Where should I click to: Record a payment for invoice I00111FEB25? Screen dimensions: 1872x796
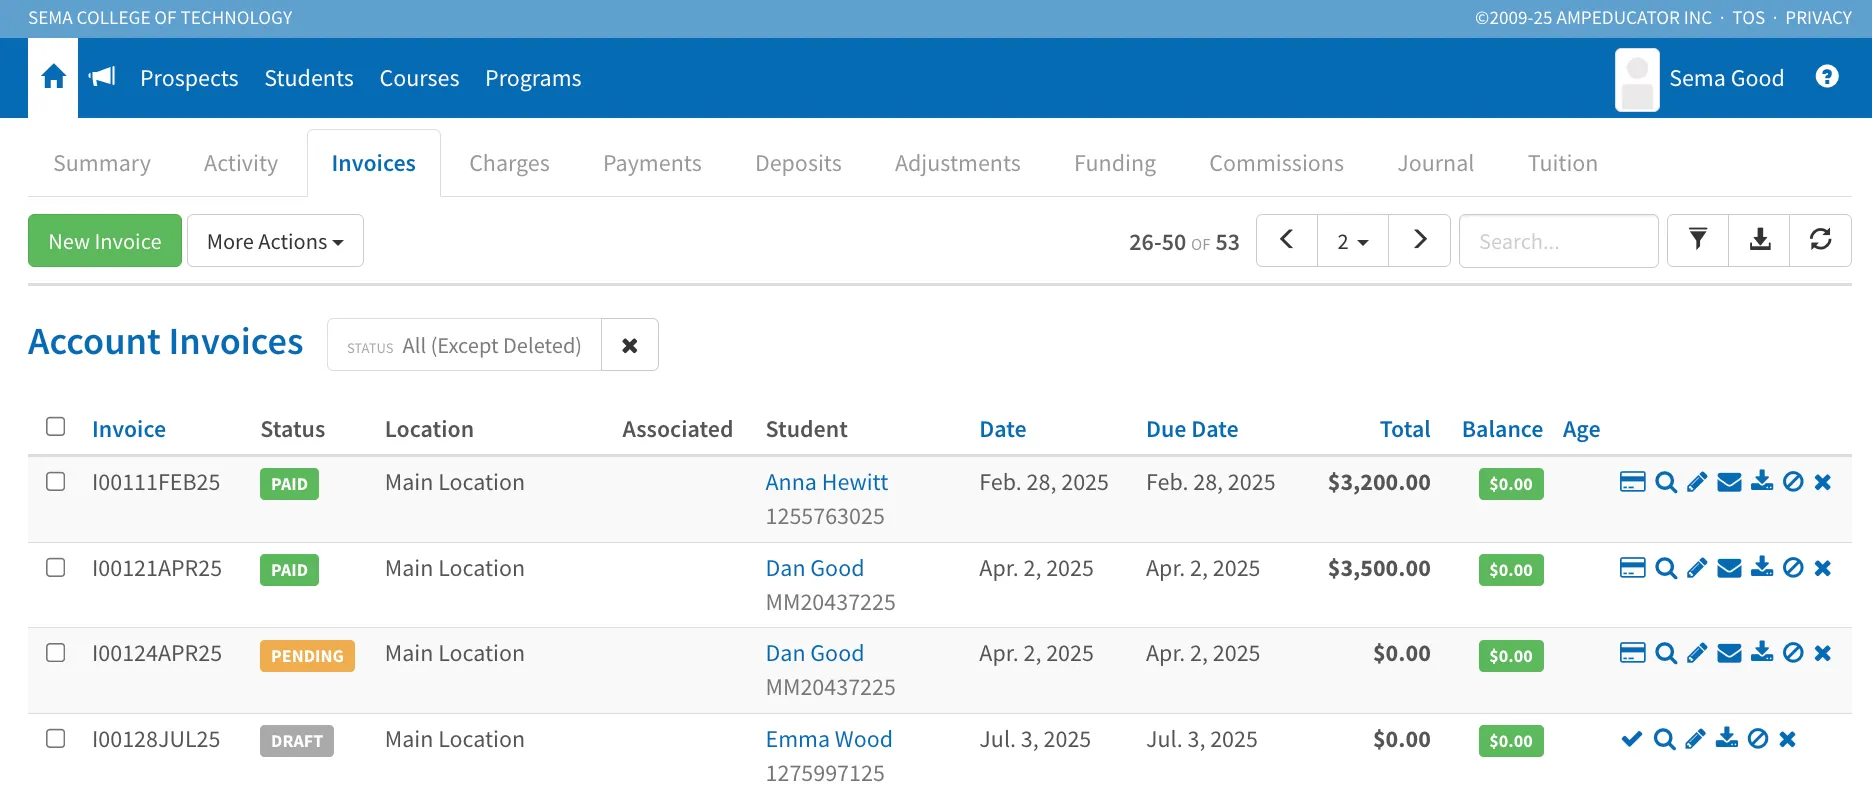[1632, 482]
